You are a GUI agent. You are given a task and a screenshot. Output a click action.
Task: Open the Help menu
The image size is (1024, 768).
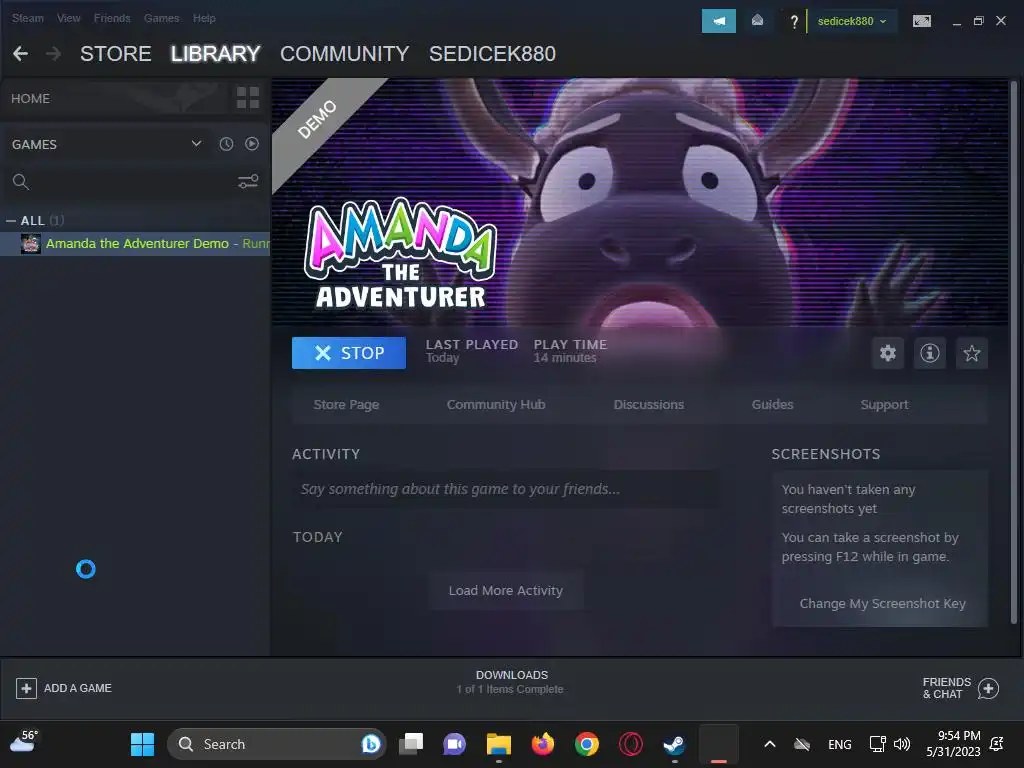coord(204,18)
